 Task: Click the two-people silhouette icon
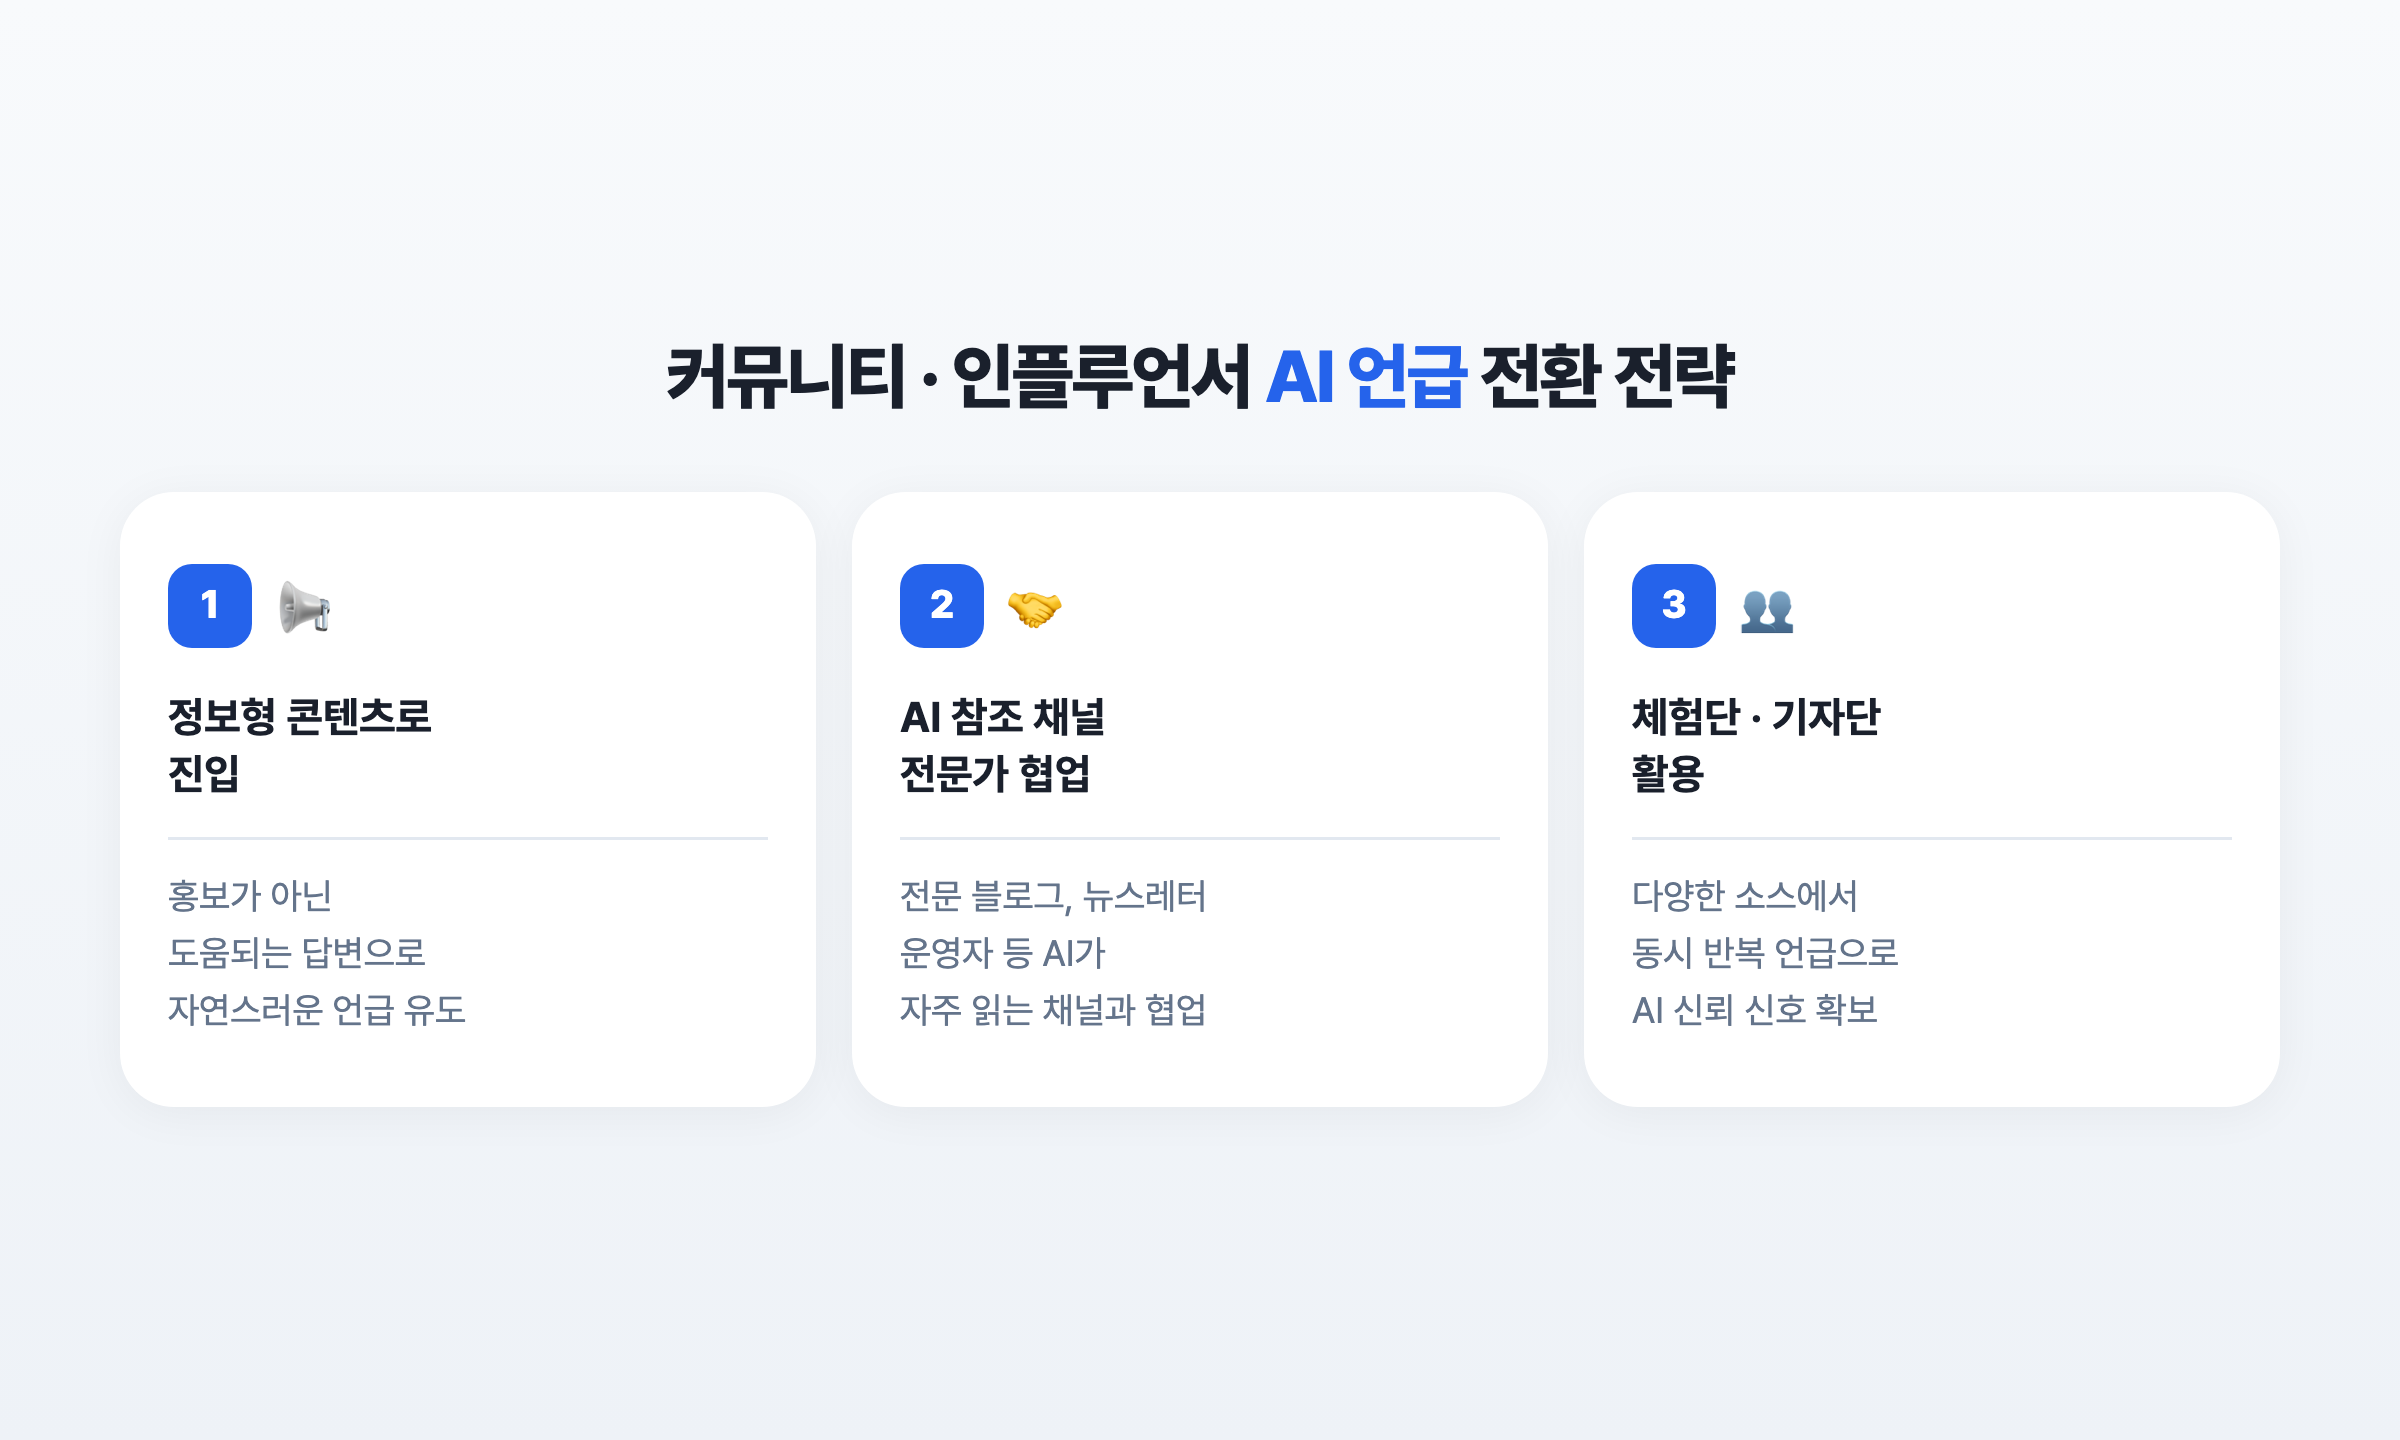[x=1767, y=610]
